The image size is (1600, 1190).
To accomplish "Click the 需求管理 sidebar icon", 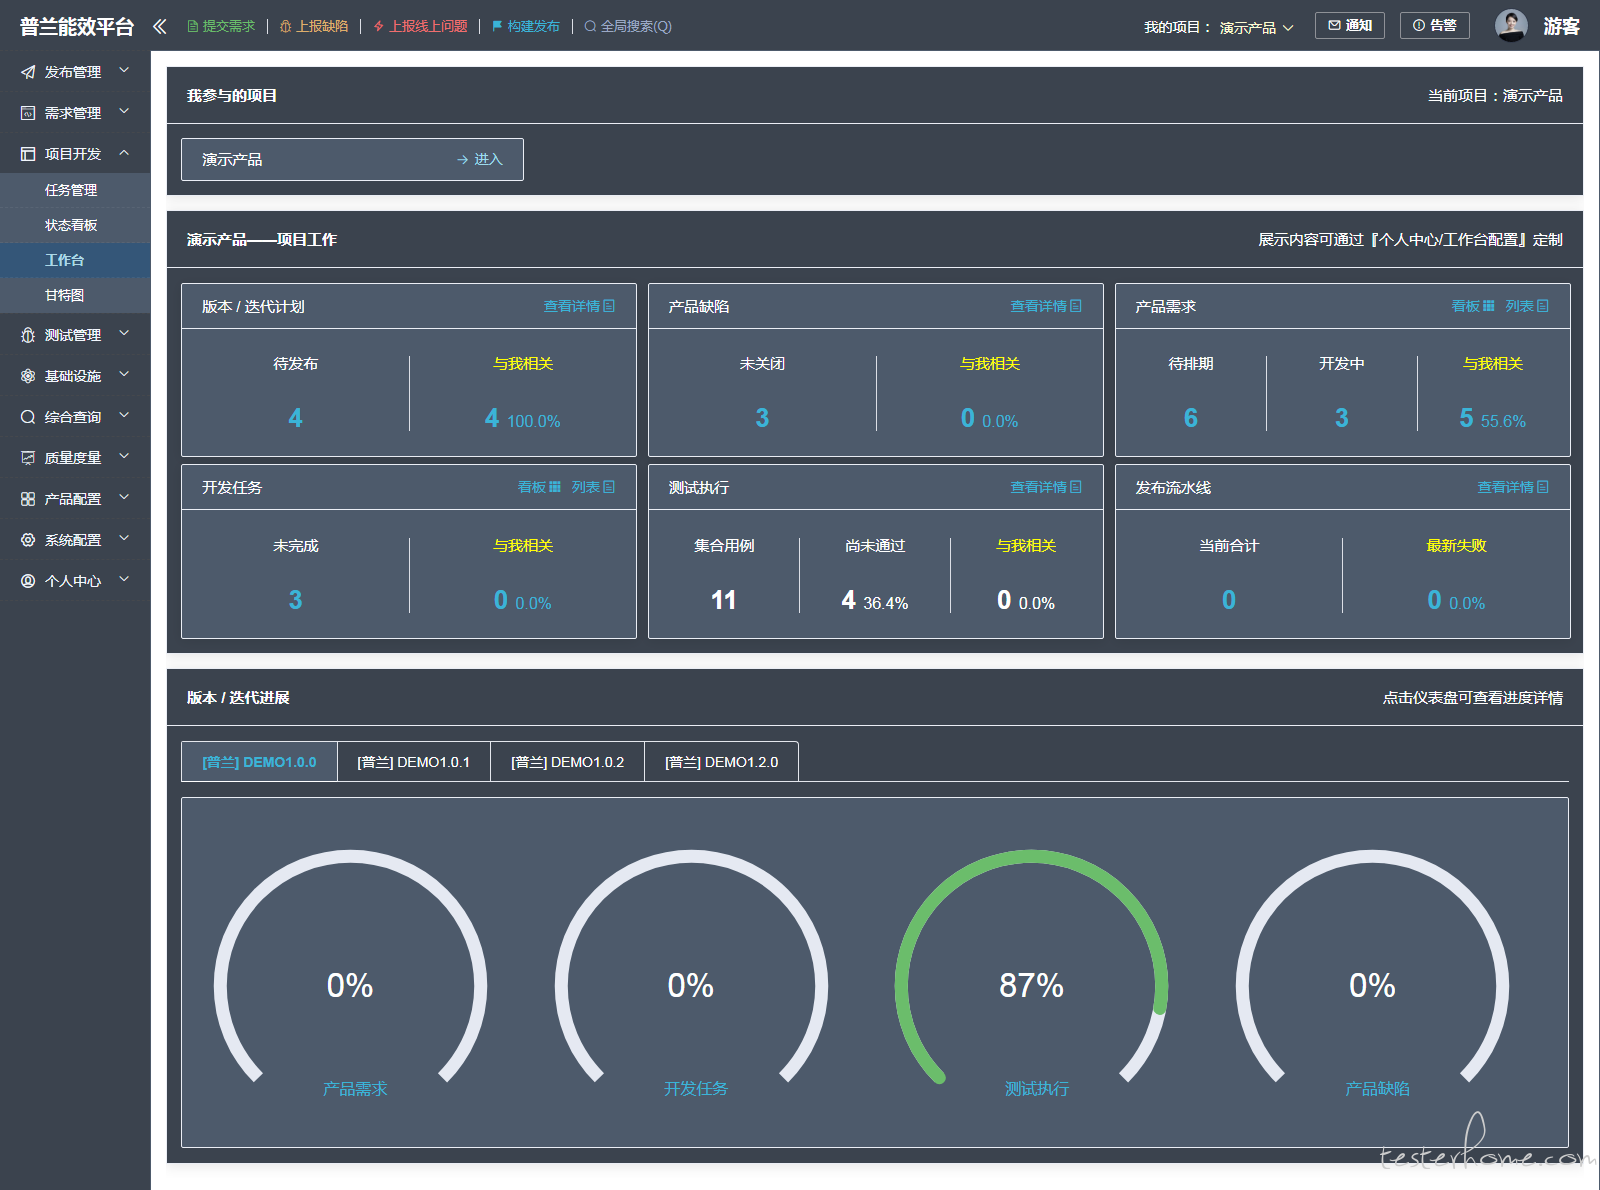I will coord(28,113).
